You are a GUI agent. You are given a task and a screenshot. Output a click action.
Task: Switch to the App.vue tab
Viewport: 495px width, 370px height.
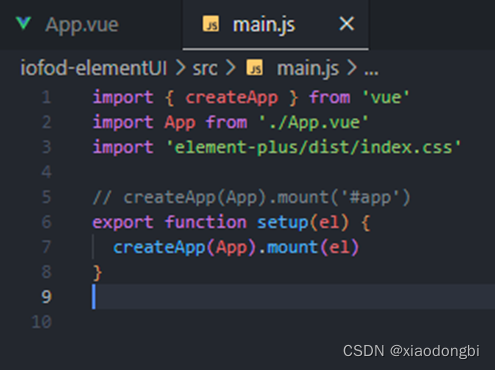click(91, 25)
